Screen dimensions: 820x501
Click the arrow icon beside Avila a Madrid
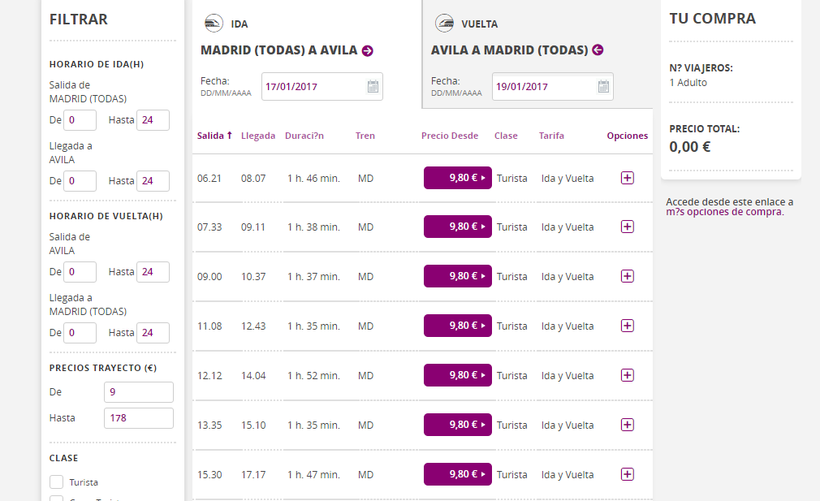[x=598, y=50]
